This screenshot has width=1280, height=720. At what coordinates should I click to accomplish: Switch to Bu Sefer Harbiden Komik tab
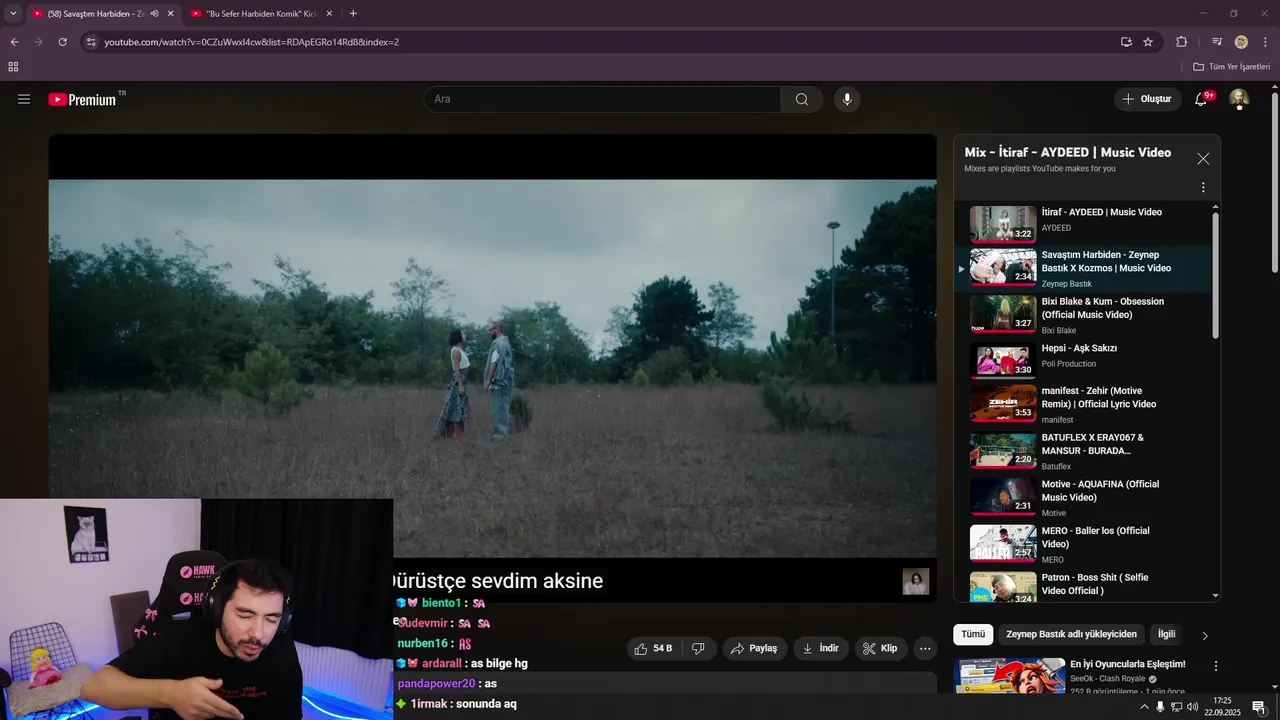(261, 14)
